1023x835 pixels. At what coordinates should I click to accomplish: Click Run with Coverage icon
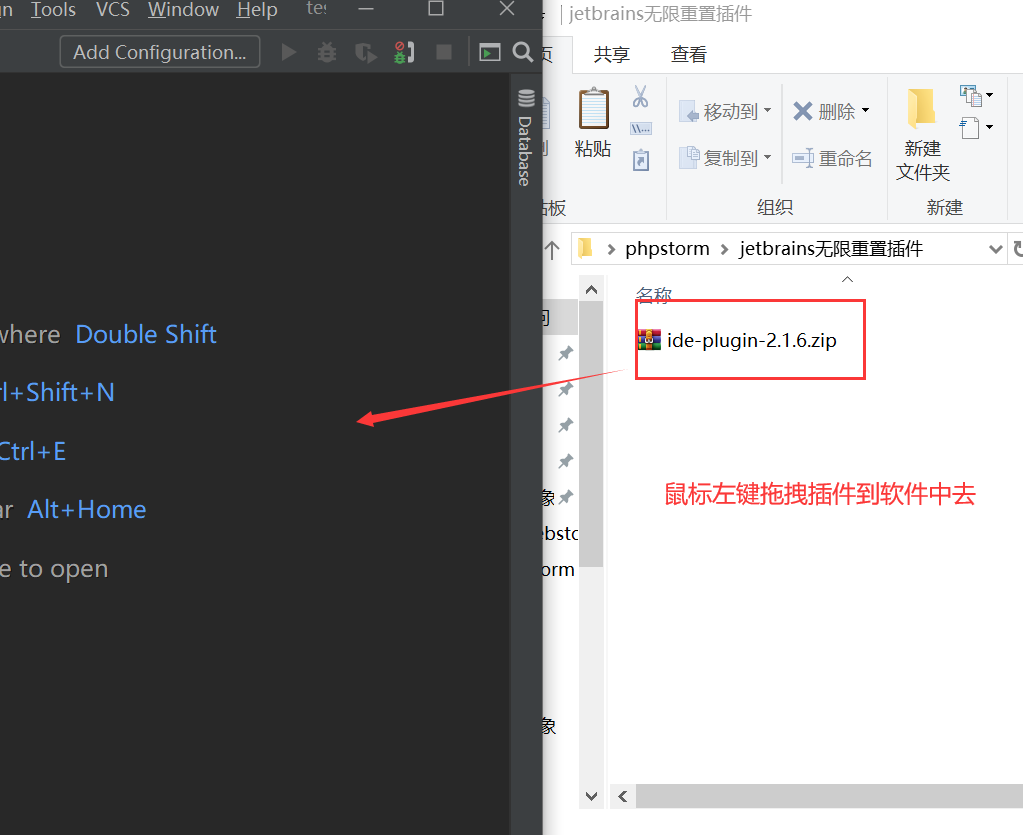pos(365,52)
